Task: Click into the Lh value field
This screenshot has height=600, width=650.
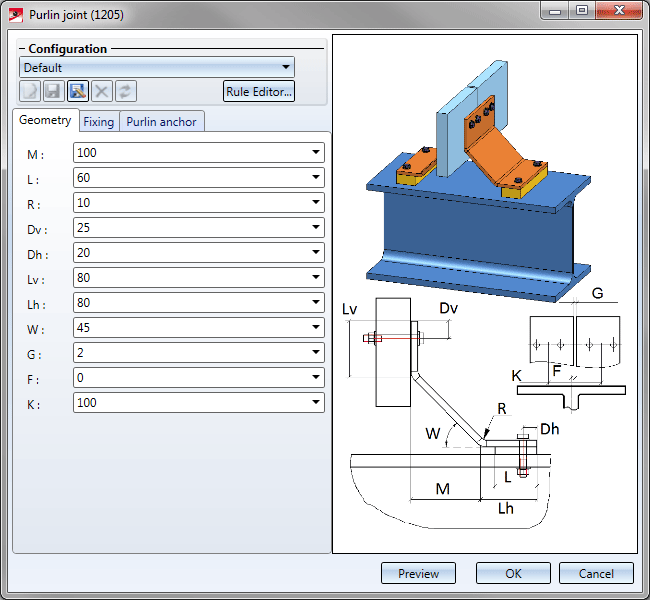Action: pos(190,303)
